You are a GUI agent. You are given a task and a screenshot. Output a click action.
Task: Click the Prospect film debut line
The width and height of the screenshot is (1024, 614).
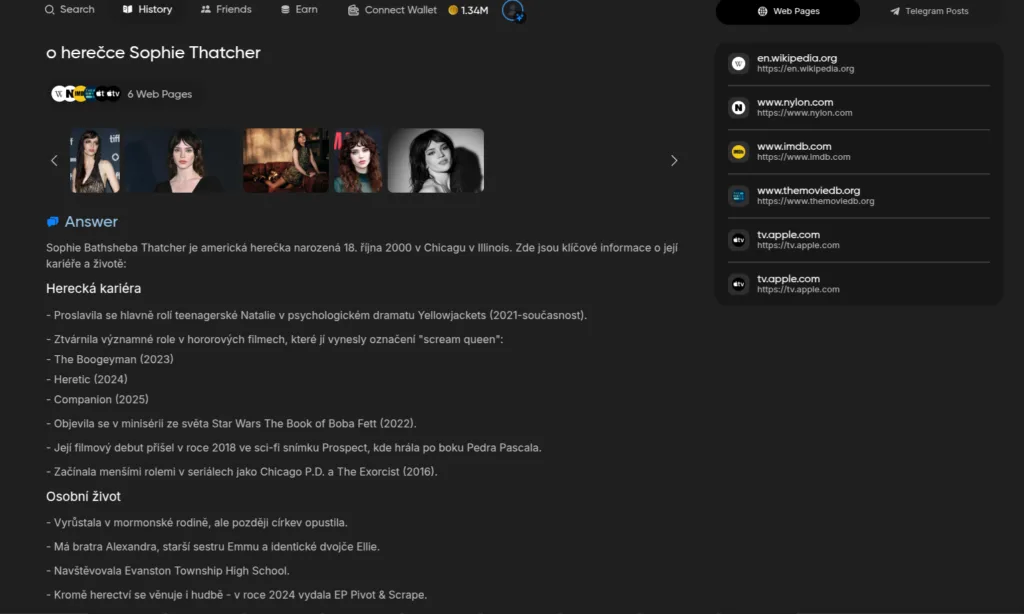click(294, 447)
